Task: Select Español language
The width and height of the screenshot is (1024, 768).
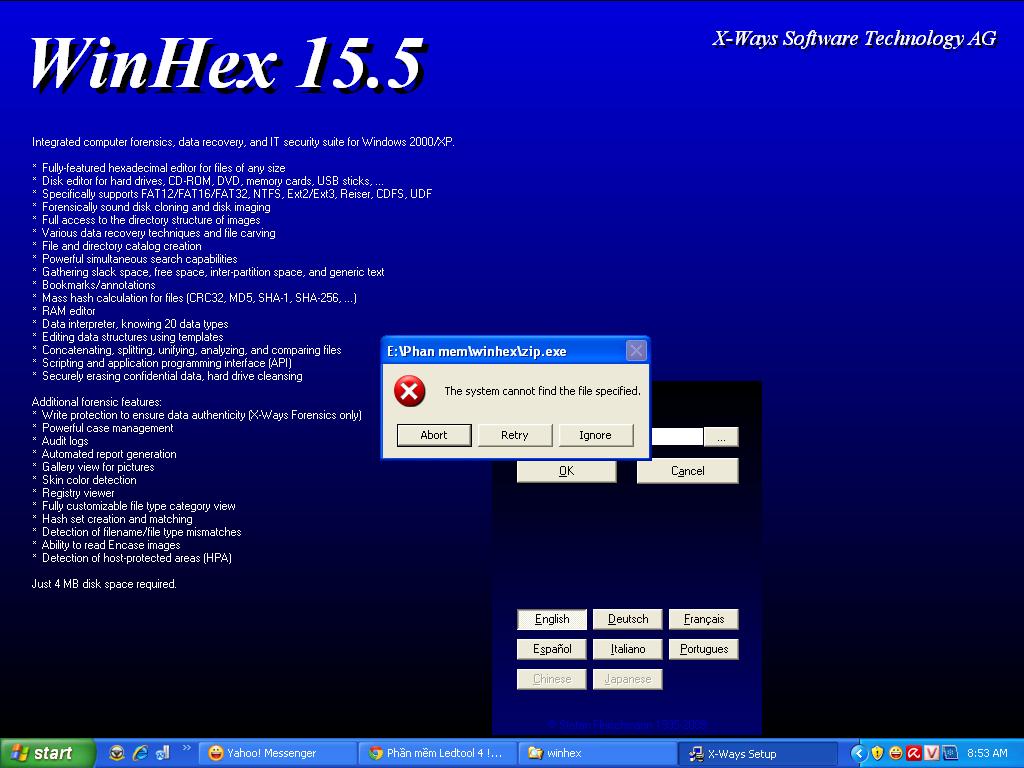Action: click(x=552, y=649)
